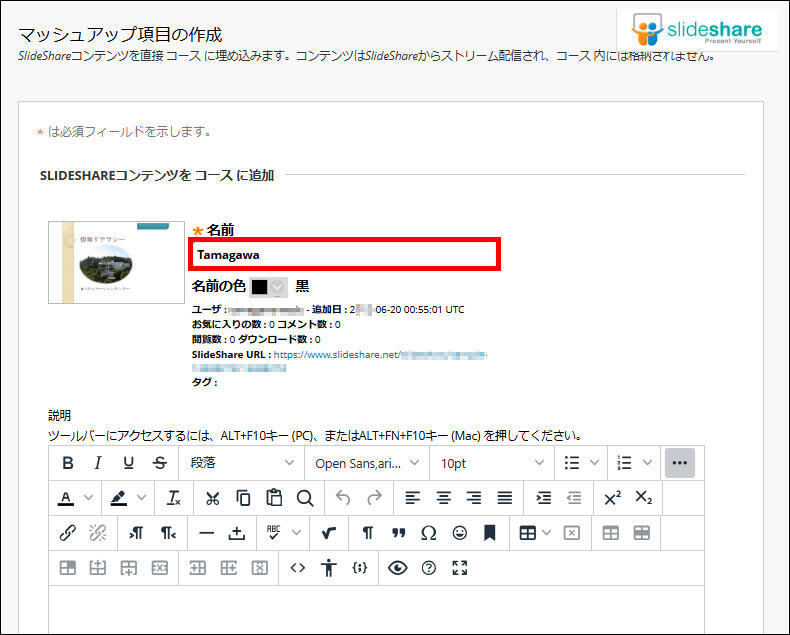Viewport: 790px width, 635px height.
Task: Center align the text
Action: coord(443,498)
